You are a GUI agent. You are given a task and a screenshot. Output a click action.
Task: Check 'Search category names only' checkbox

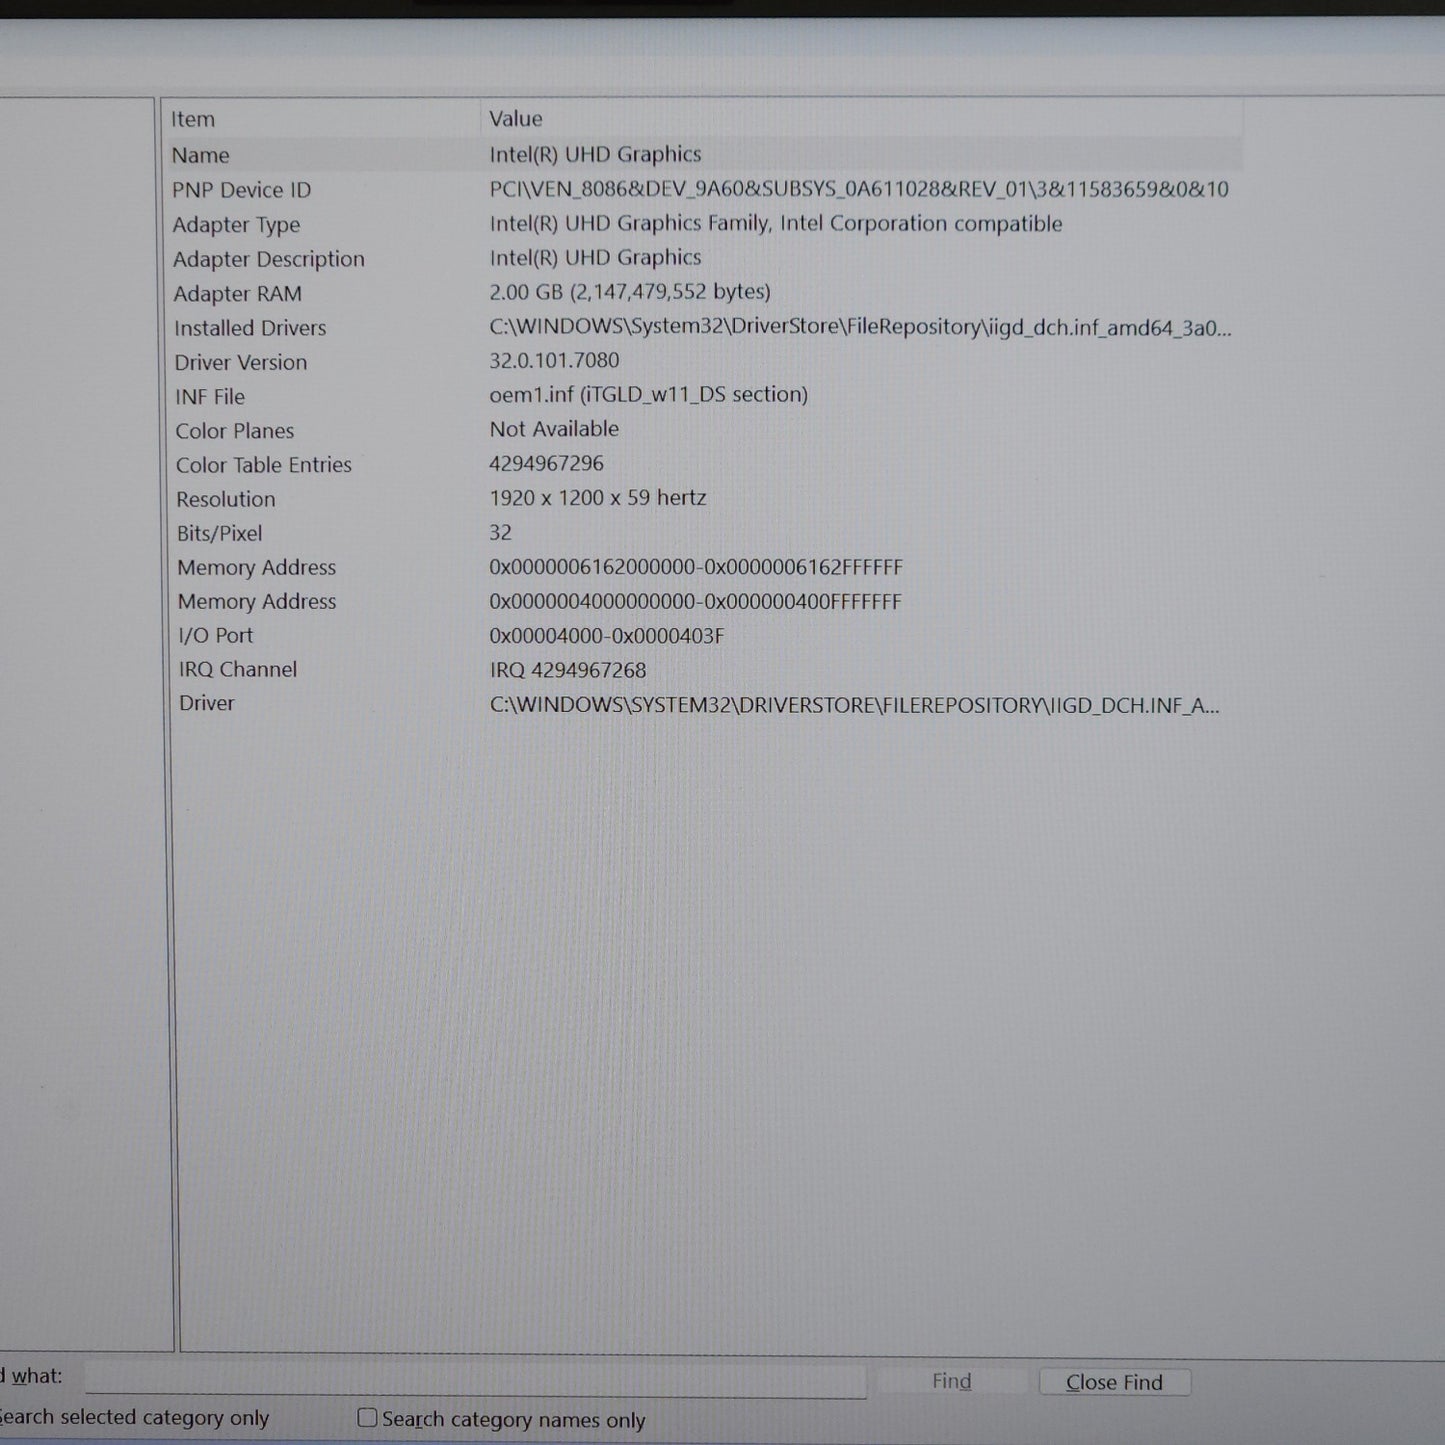(368, 1418)
